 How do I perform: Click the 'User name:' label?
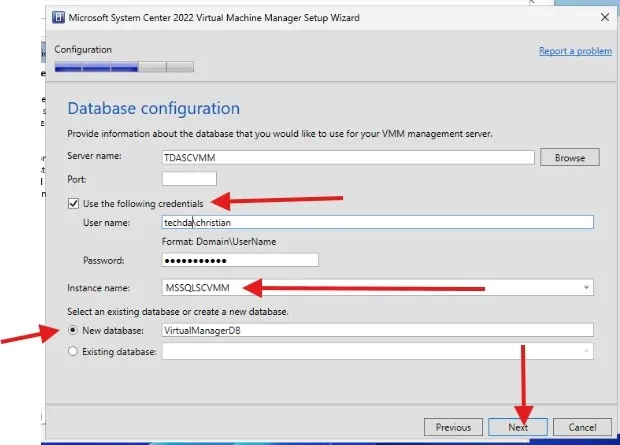pos(106,223)
